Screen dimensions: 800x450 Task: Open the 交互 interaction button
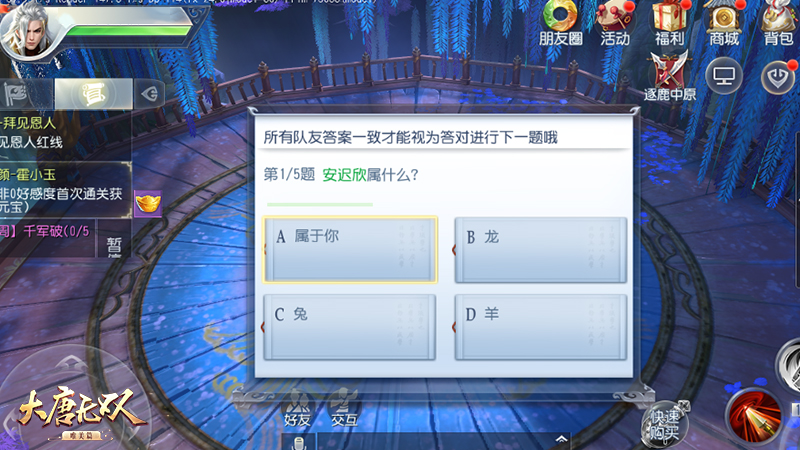click(344, 409)
